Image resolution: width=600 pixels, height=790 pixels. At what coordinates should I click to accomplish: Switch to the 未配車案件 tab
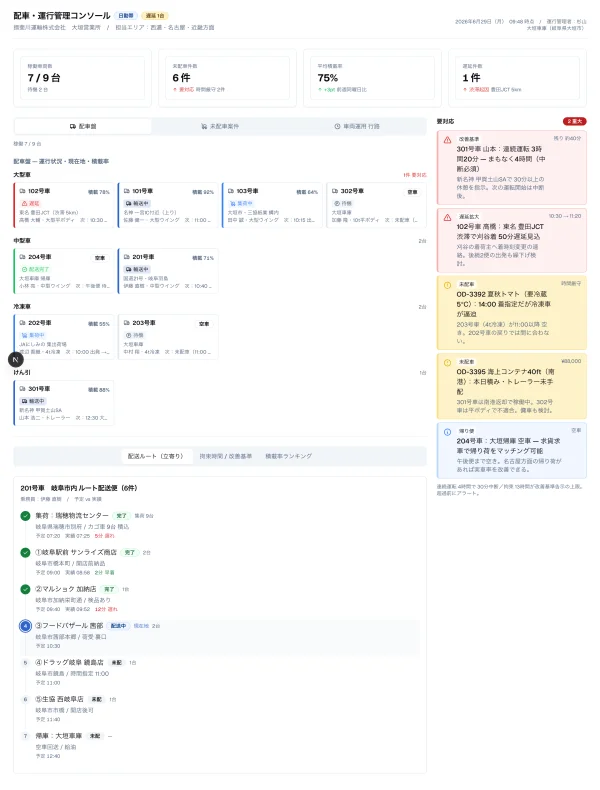coord(220,126)
